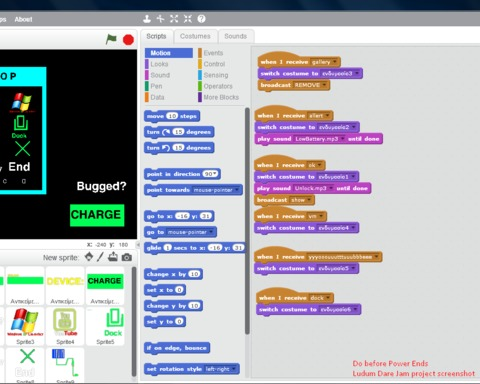Open the when I receive allert dropdown

(327, 116)
